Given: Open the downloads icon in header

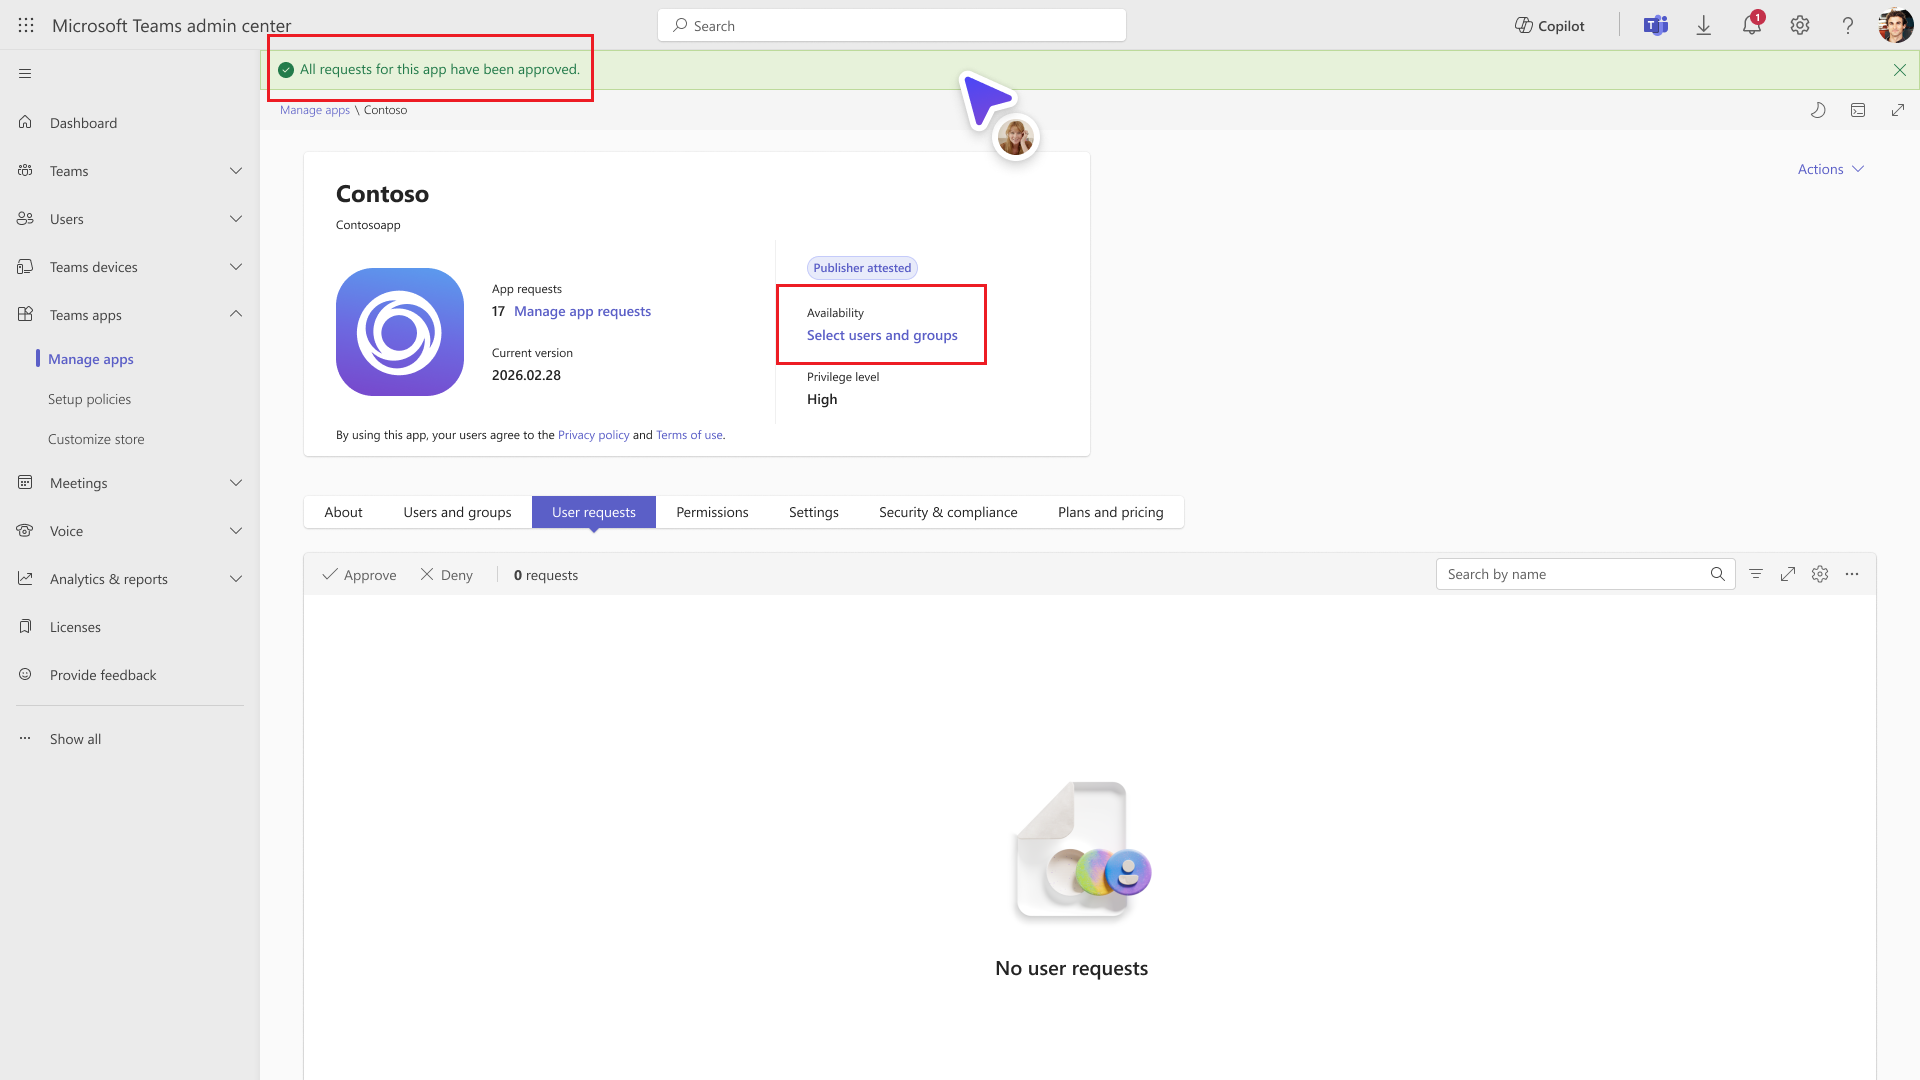Looking at the screenshot, I should pos(1704,26).
